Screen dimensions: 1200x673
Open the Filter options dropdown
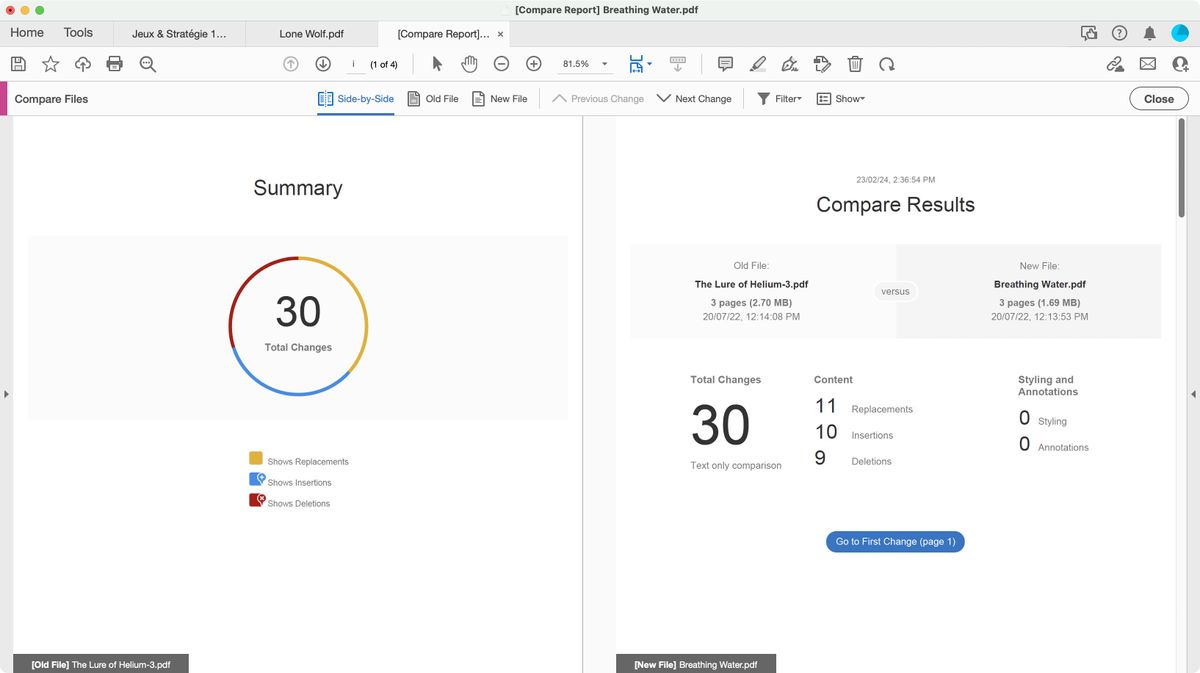point(781,98)
